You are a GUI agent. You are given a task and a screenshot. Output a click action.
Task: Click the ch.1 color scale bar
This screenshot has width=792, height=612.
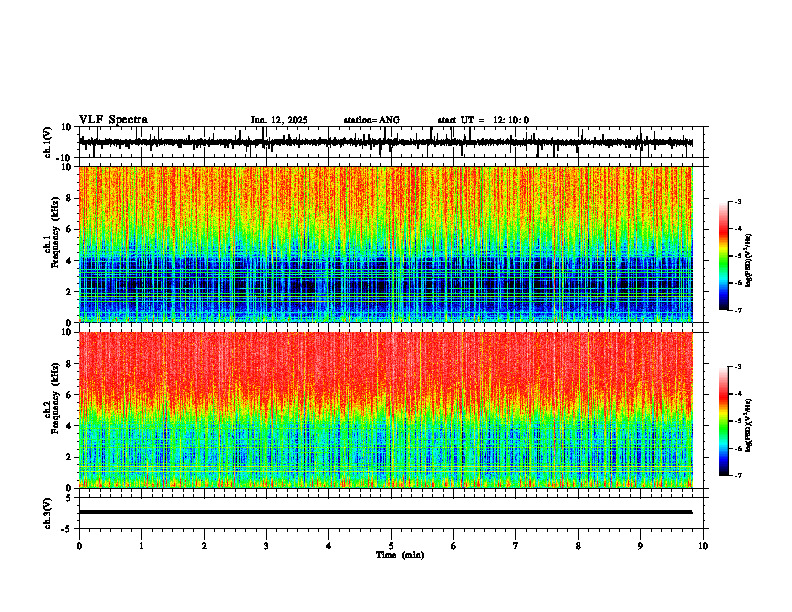click(x=723, y=256)
